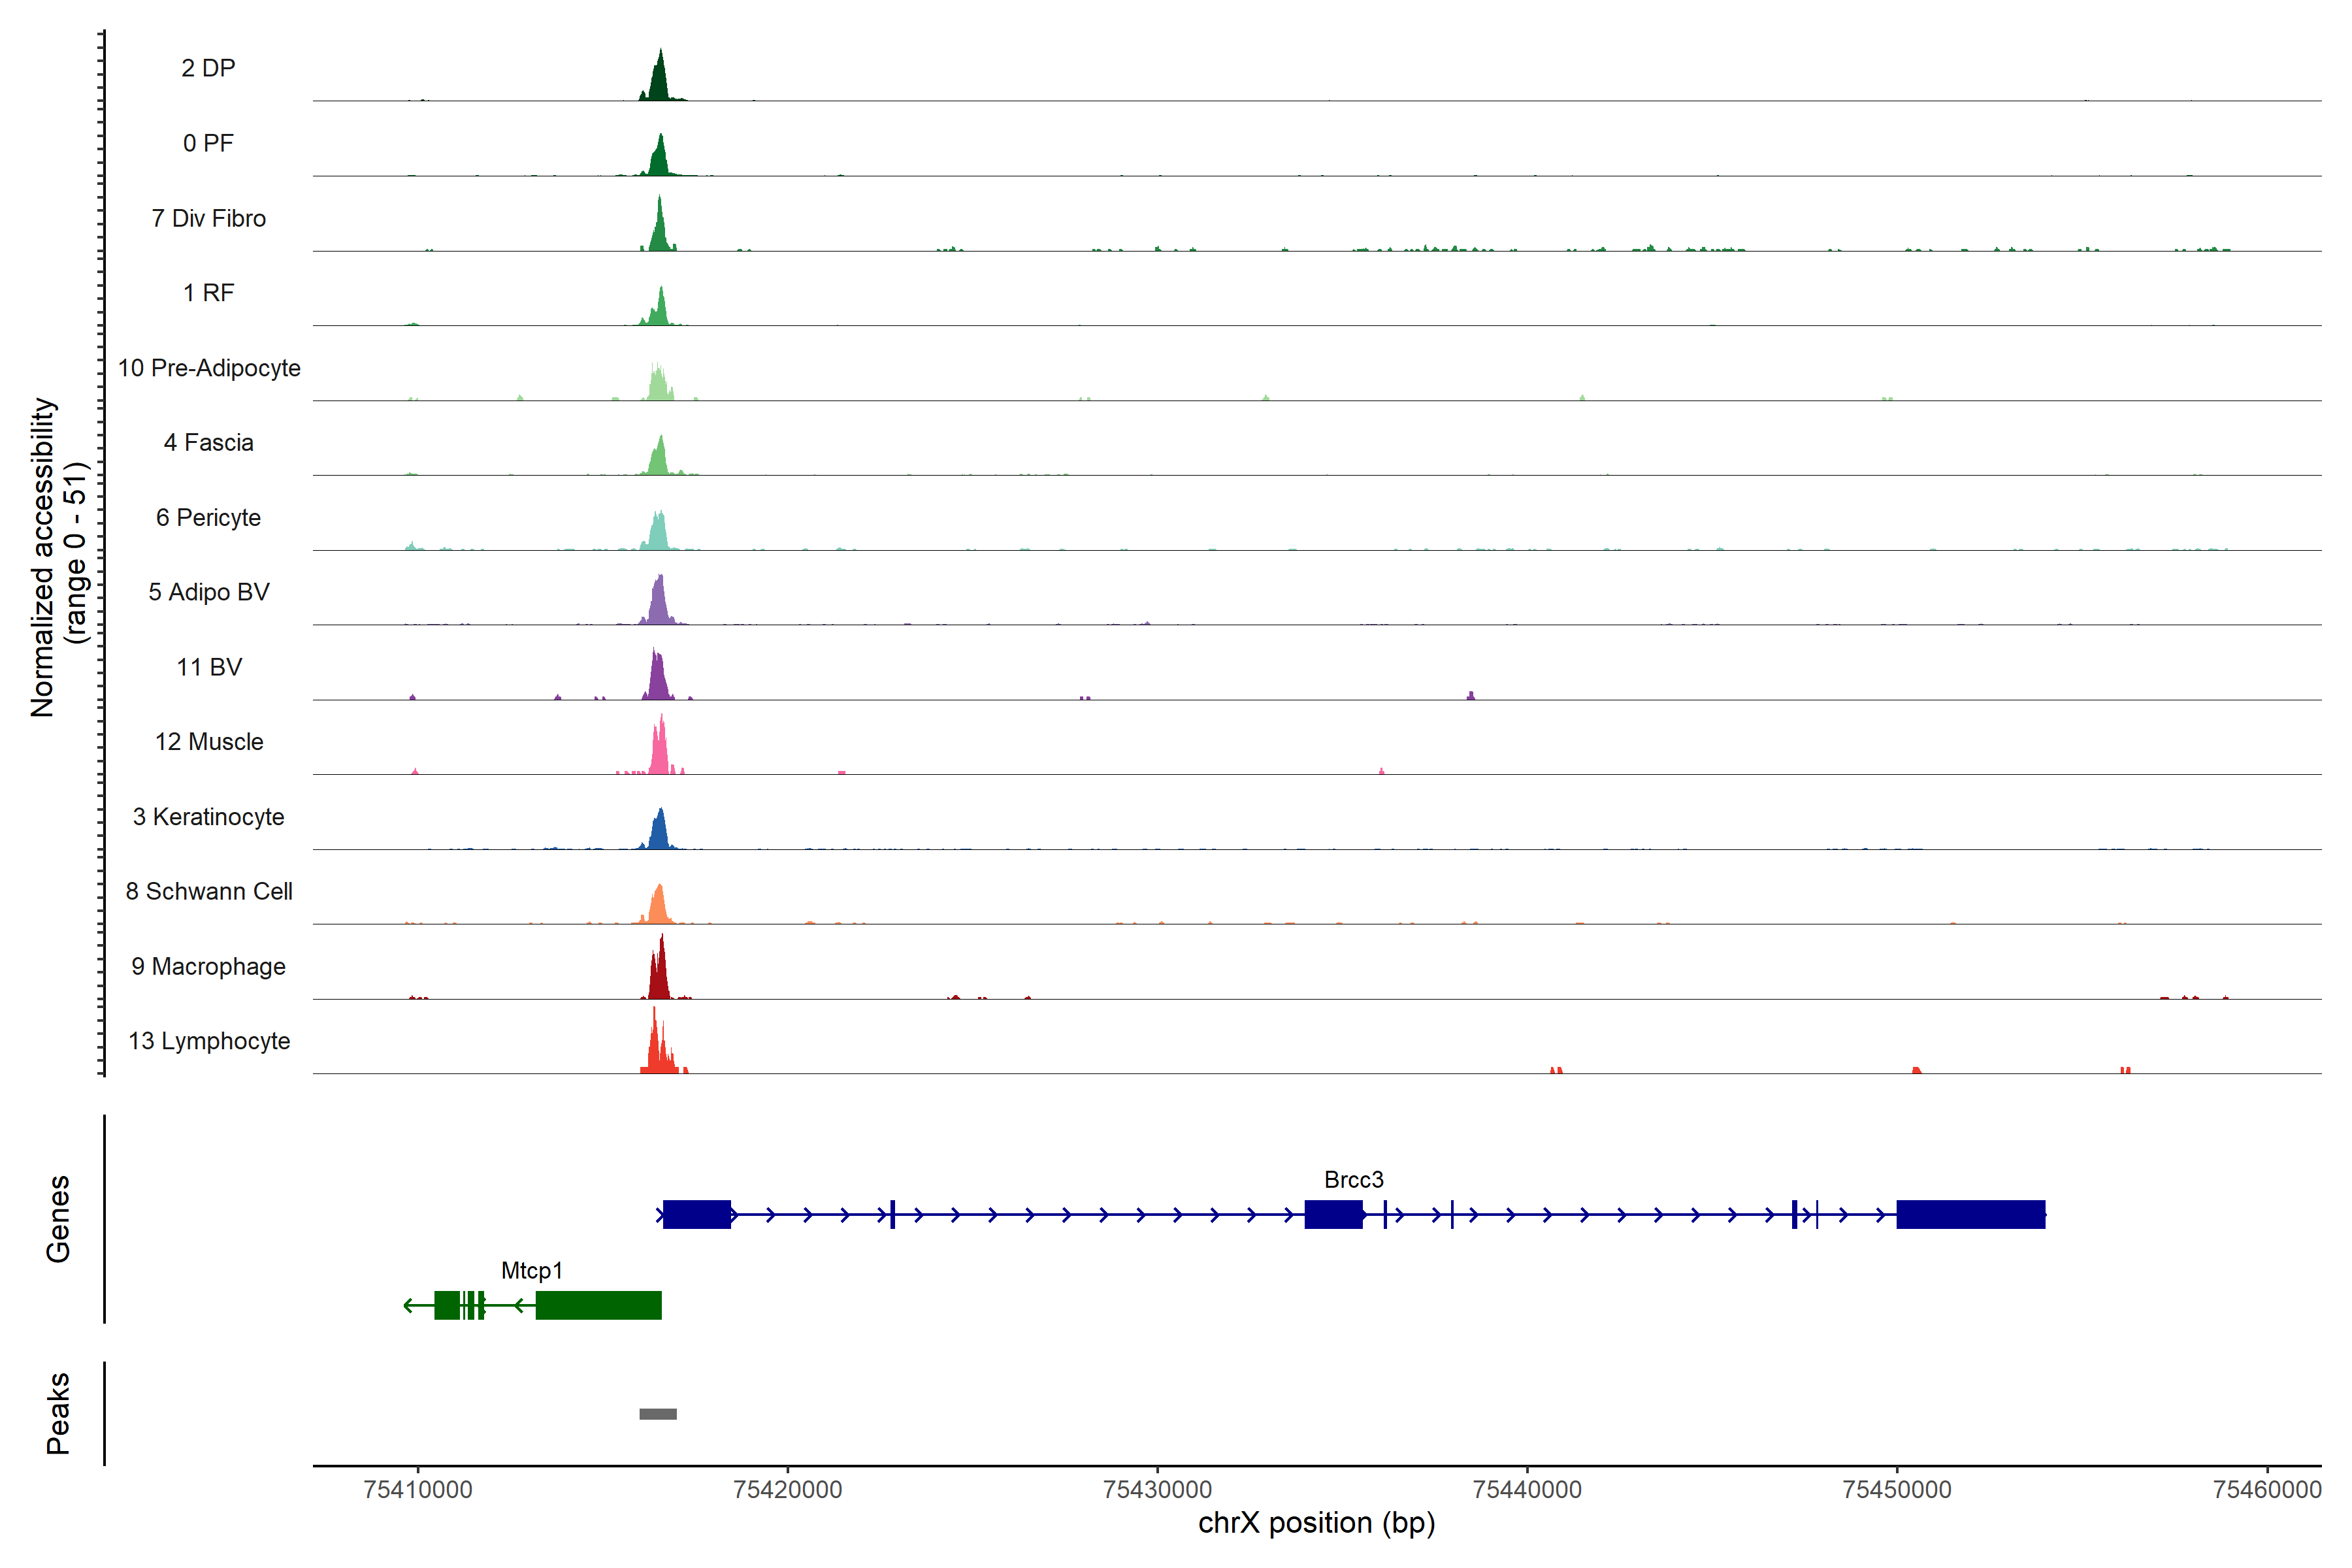
Task: Click the 8 Schwann Cell orange peak
Action: pos(658,907)
